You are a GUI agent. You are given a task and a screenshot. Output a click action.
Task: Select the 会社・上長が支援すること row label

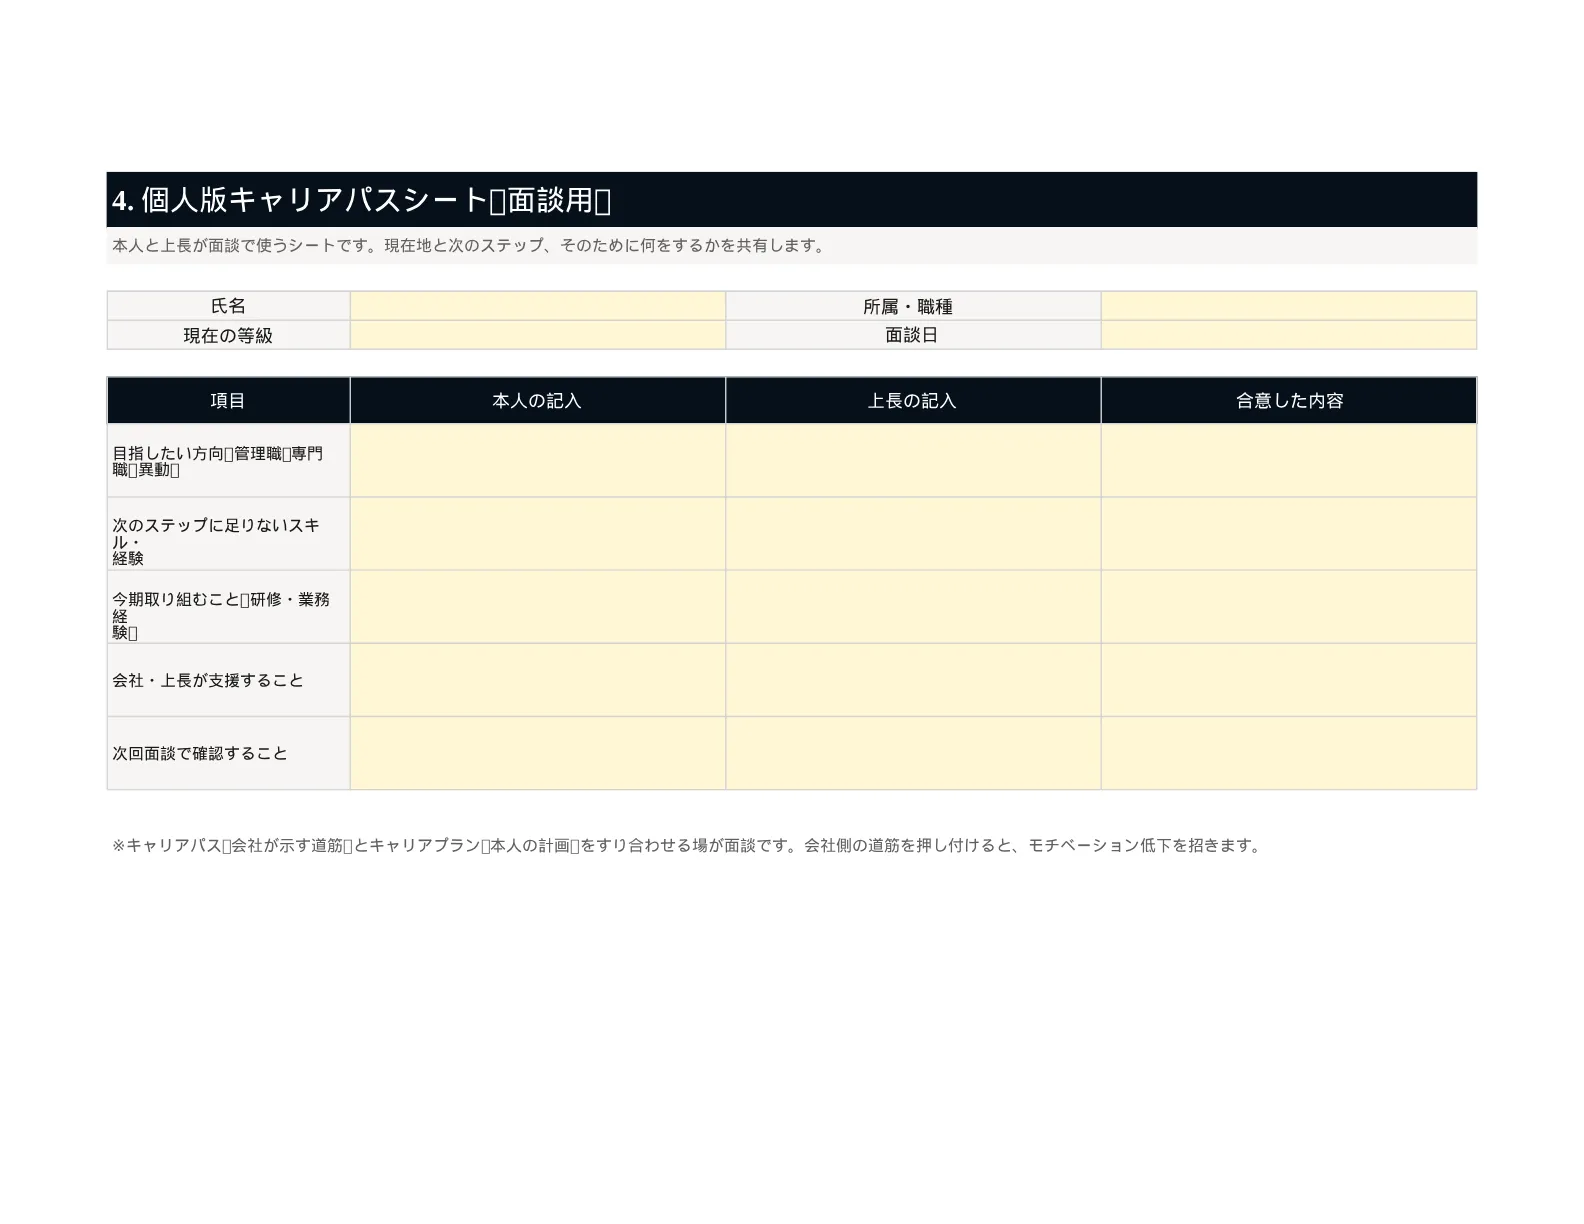[229, 680]
